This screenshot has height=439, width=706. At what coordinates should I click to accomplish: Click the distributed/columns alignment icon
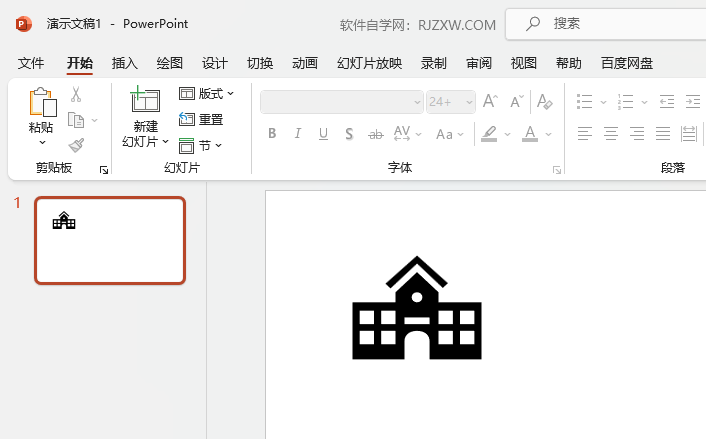point(689,134)
